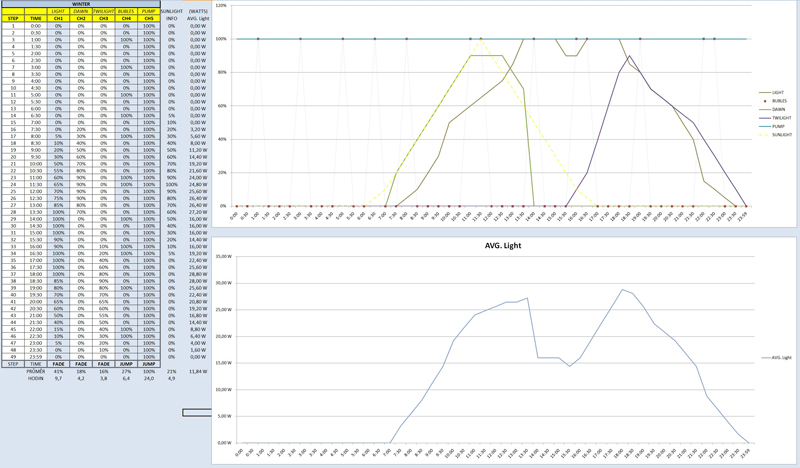Click the STEP header cell

pos(12,18)
